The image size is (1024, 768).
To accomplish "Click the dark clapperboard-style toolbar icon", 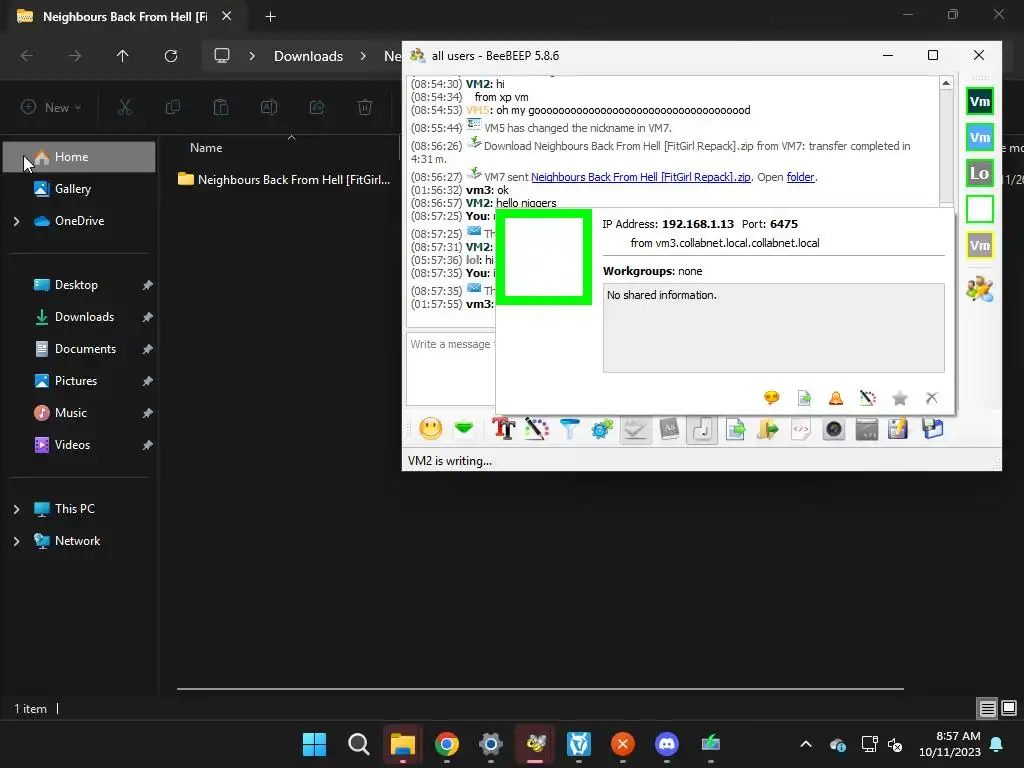I will [867, 429].
